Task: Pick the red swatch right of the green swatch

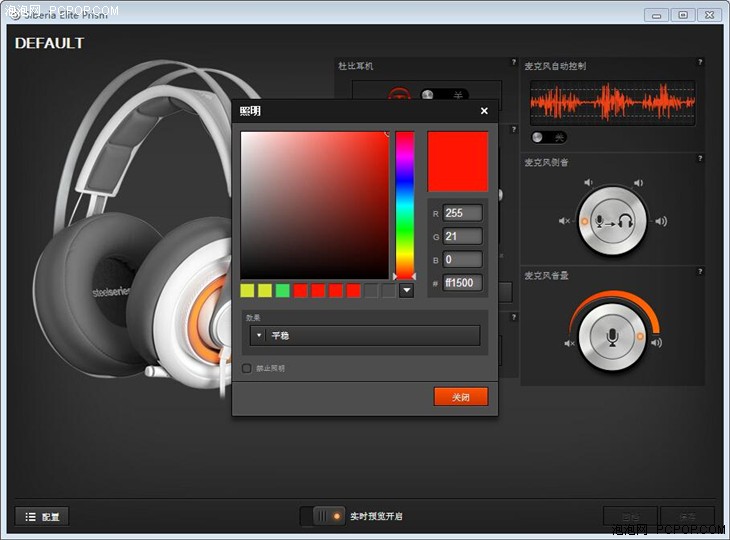Action: (300, 291)
